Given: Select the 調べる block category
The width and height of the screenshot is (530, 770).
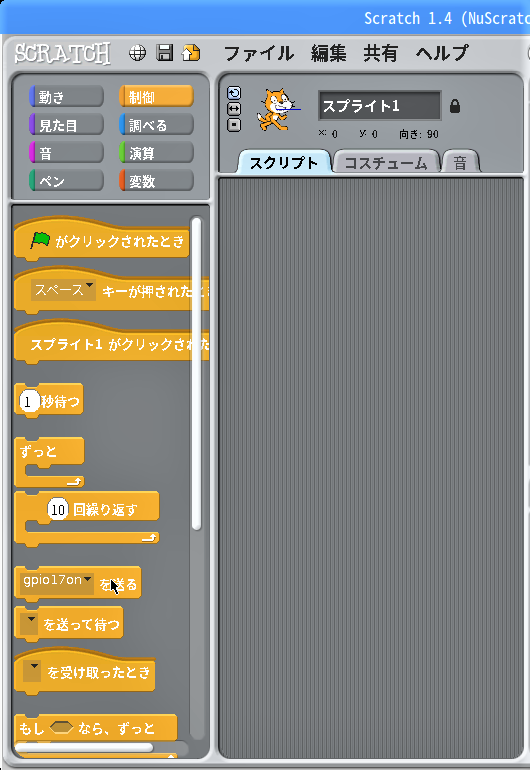Looking at the screenshot, I should coord(156,125).
